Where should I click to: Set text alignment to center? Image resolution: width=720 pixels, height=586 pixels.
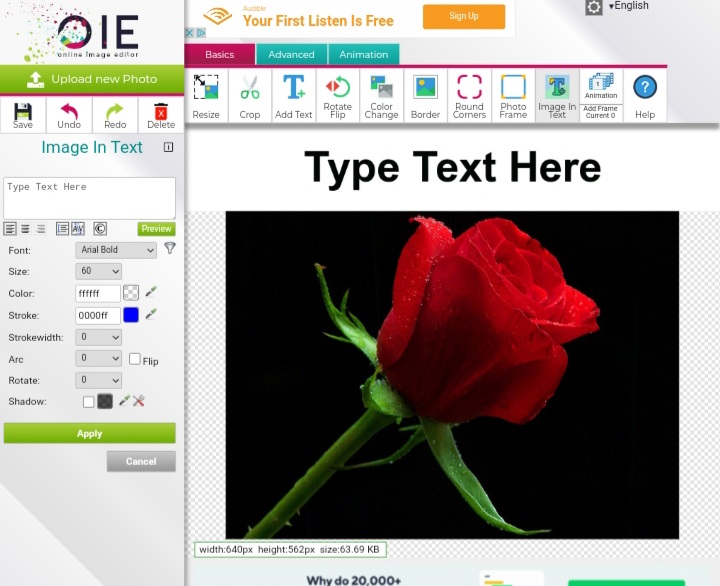[x=25, y=229]
